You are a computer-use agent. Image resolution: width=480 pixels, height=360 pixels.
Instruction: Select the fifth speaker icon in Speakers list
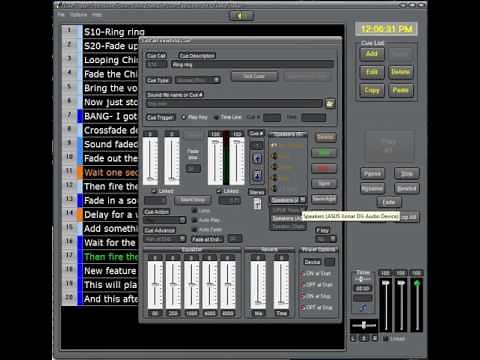[274, 188]
